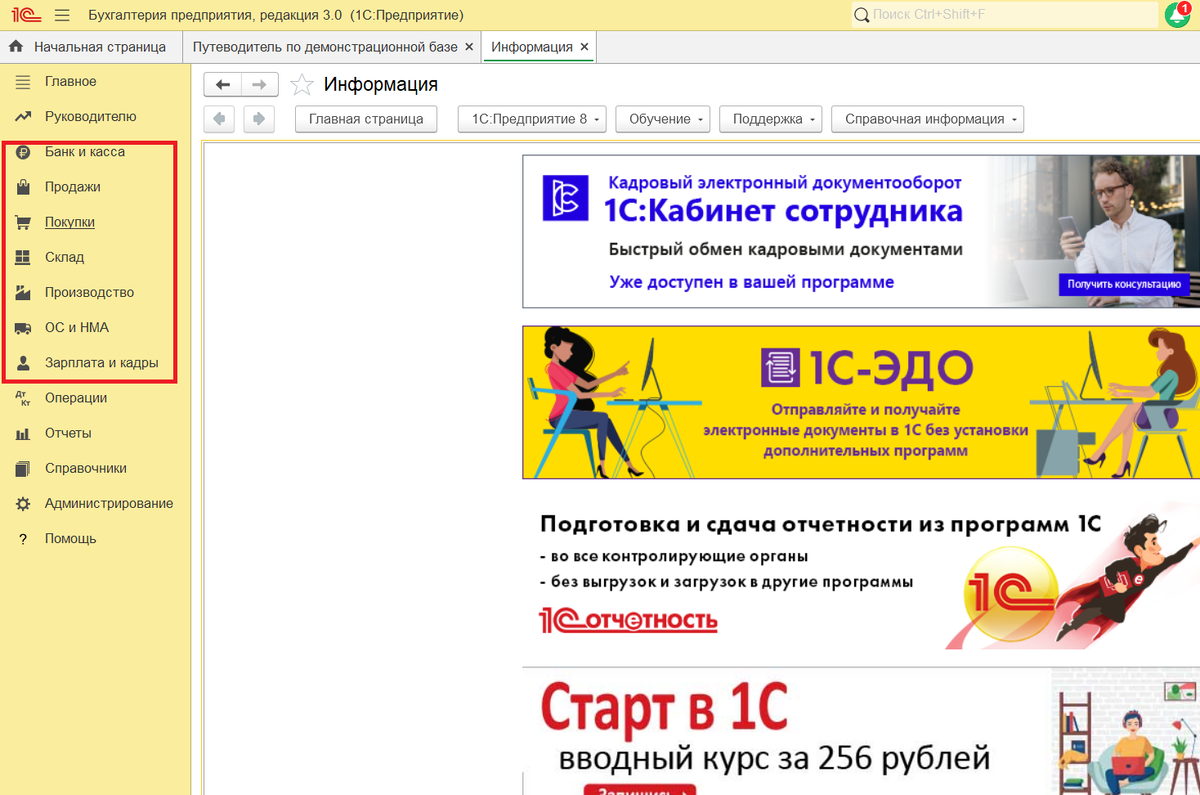The width and height of the screenshot is (1200, 795).
Task: Click the Руководителю chart icon
Action: click(23, 117)
